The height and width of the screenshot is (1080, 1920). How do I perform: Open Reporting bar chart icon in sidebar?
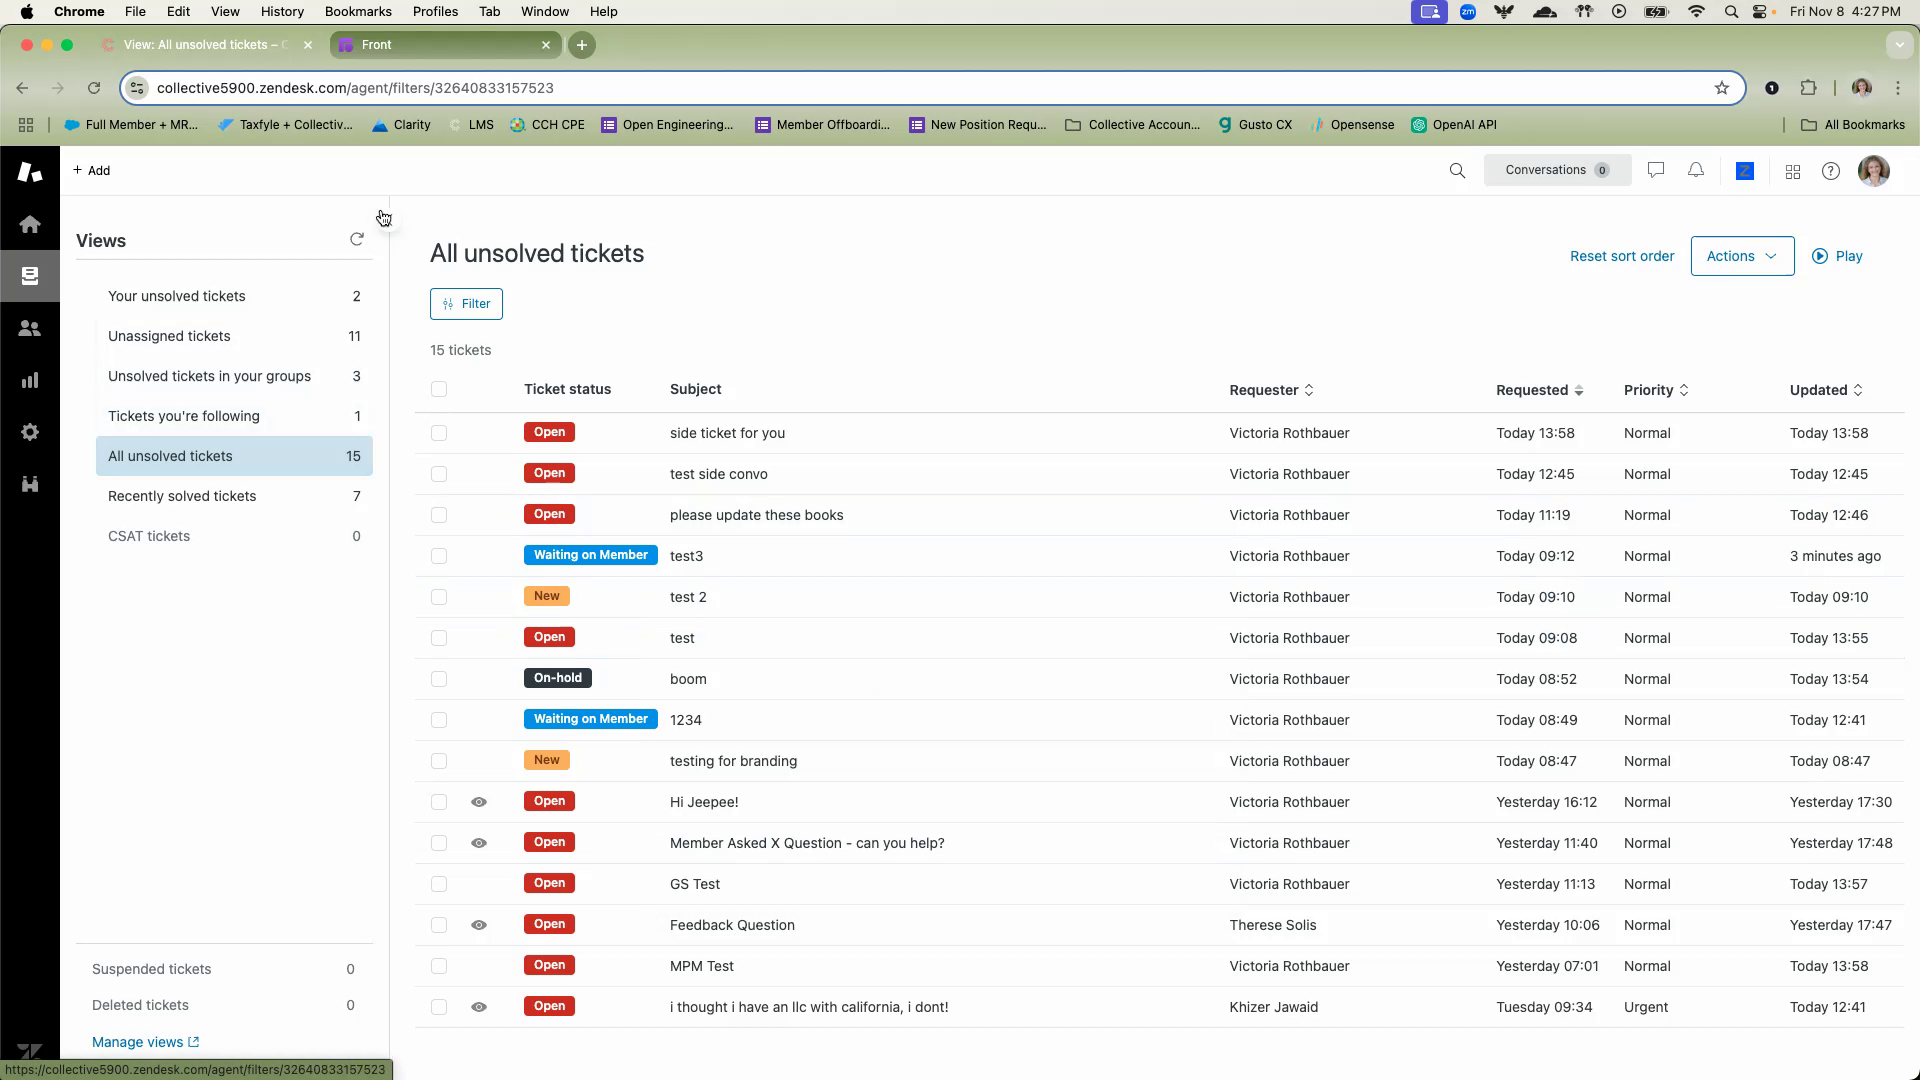[30, 380]
